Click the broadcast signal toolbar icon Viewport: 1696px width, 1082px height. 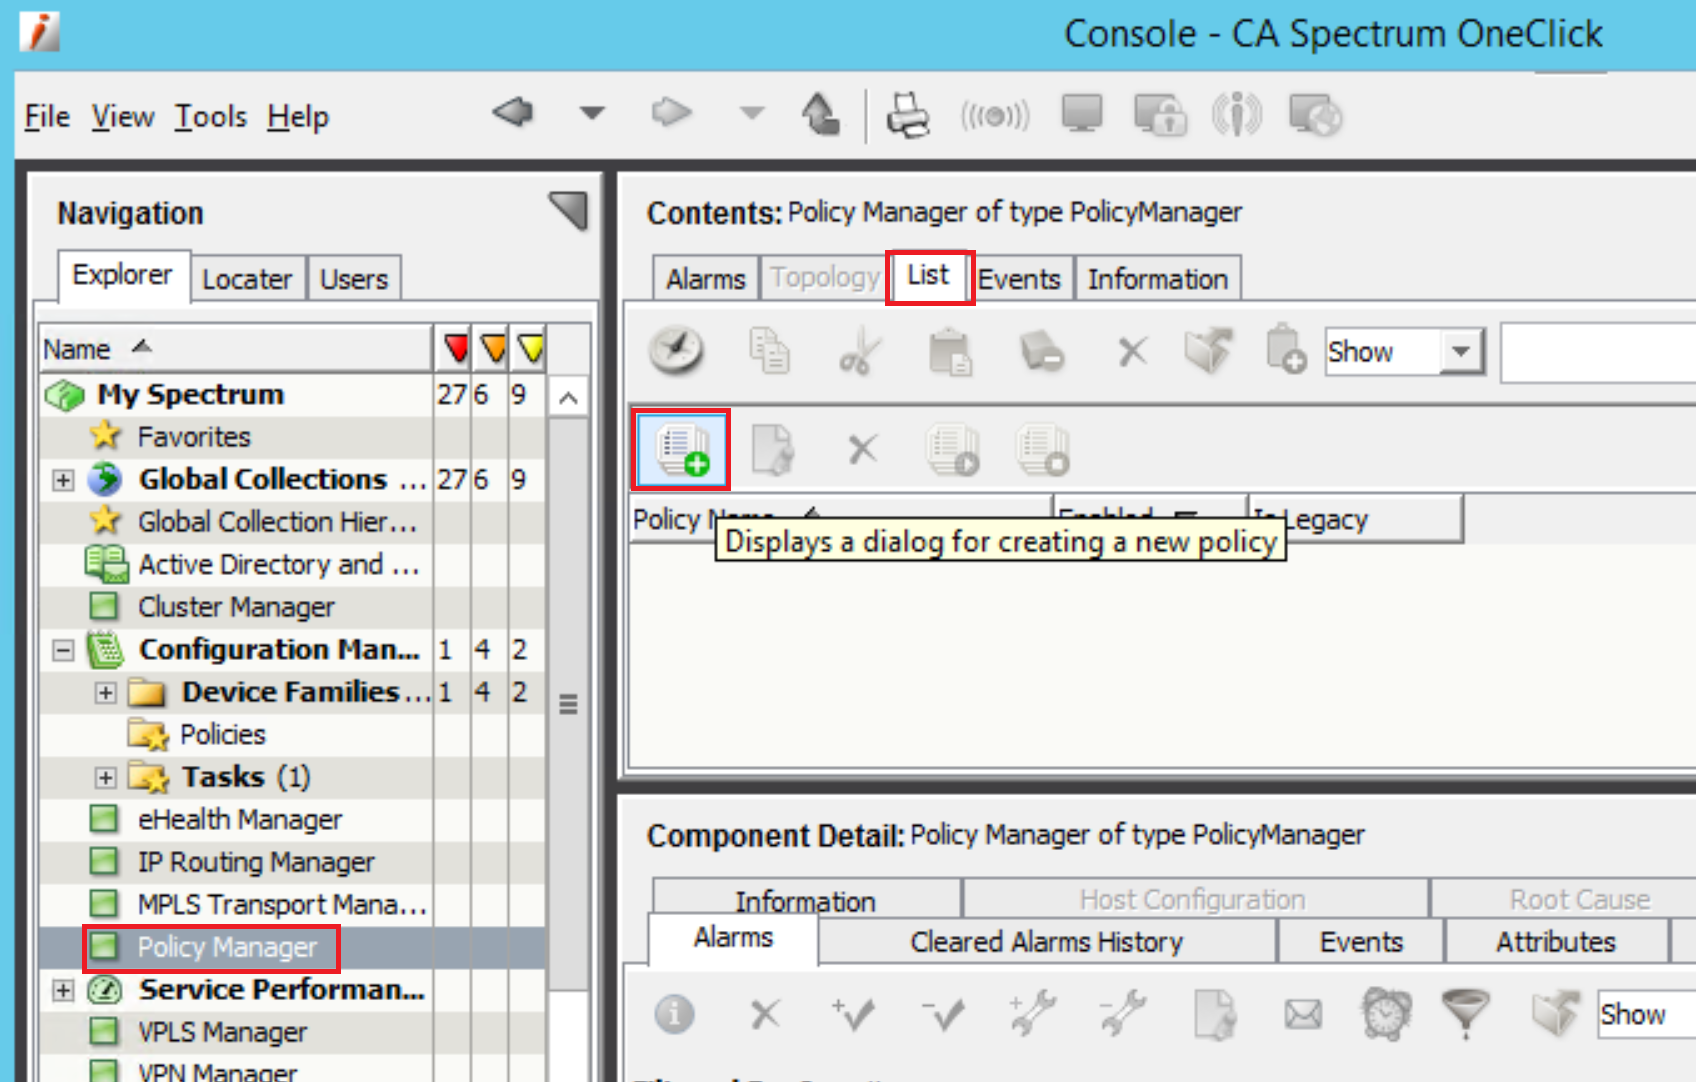[995, 116]
